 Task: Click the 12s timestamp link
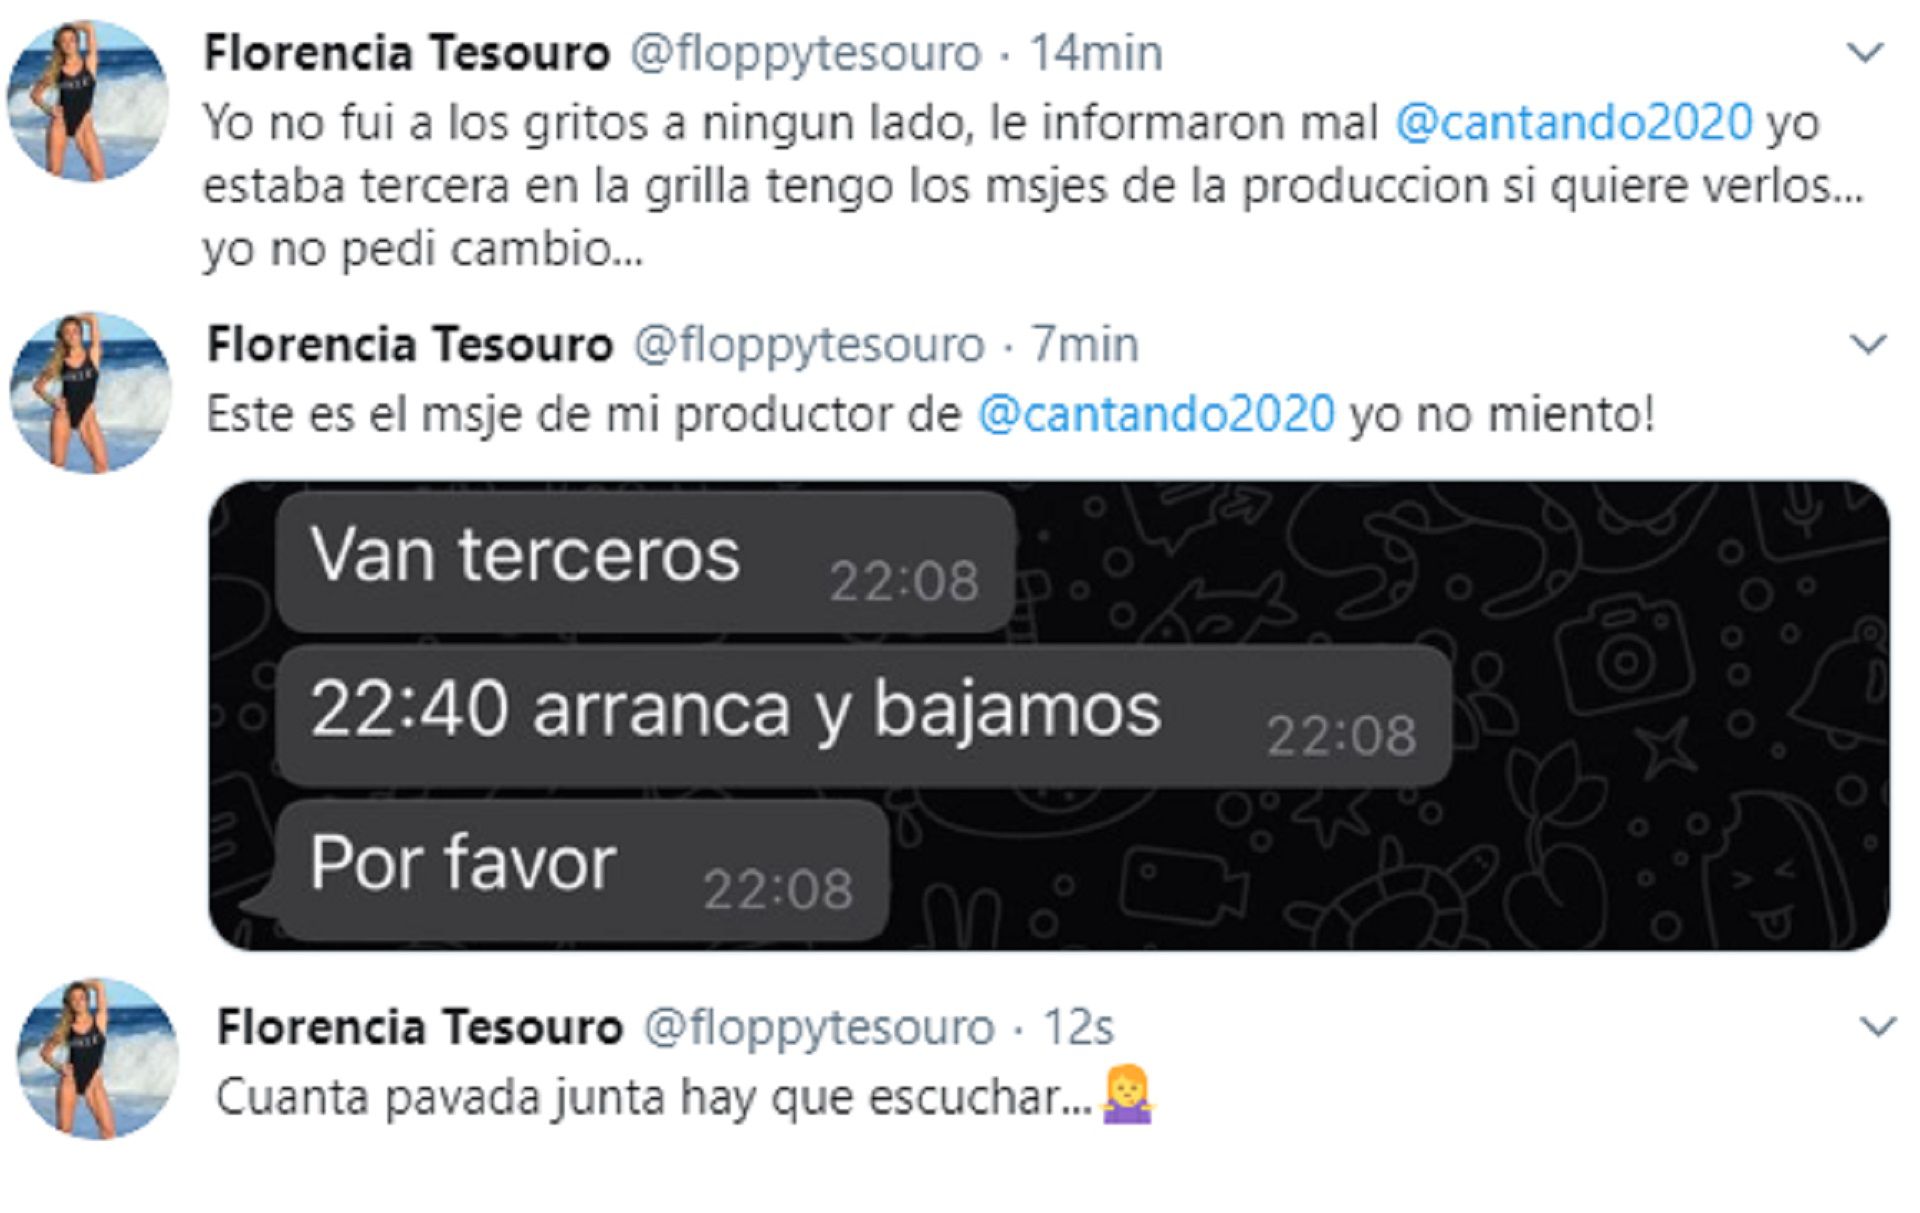(1078, 1027)
